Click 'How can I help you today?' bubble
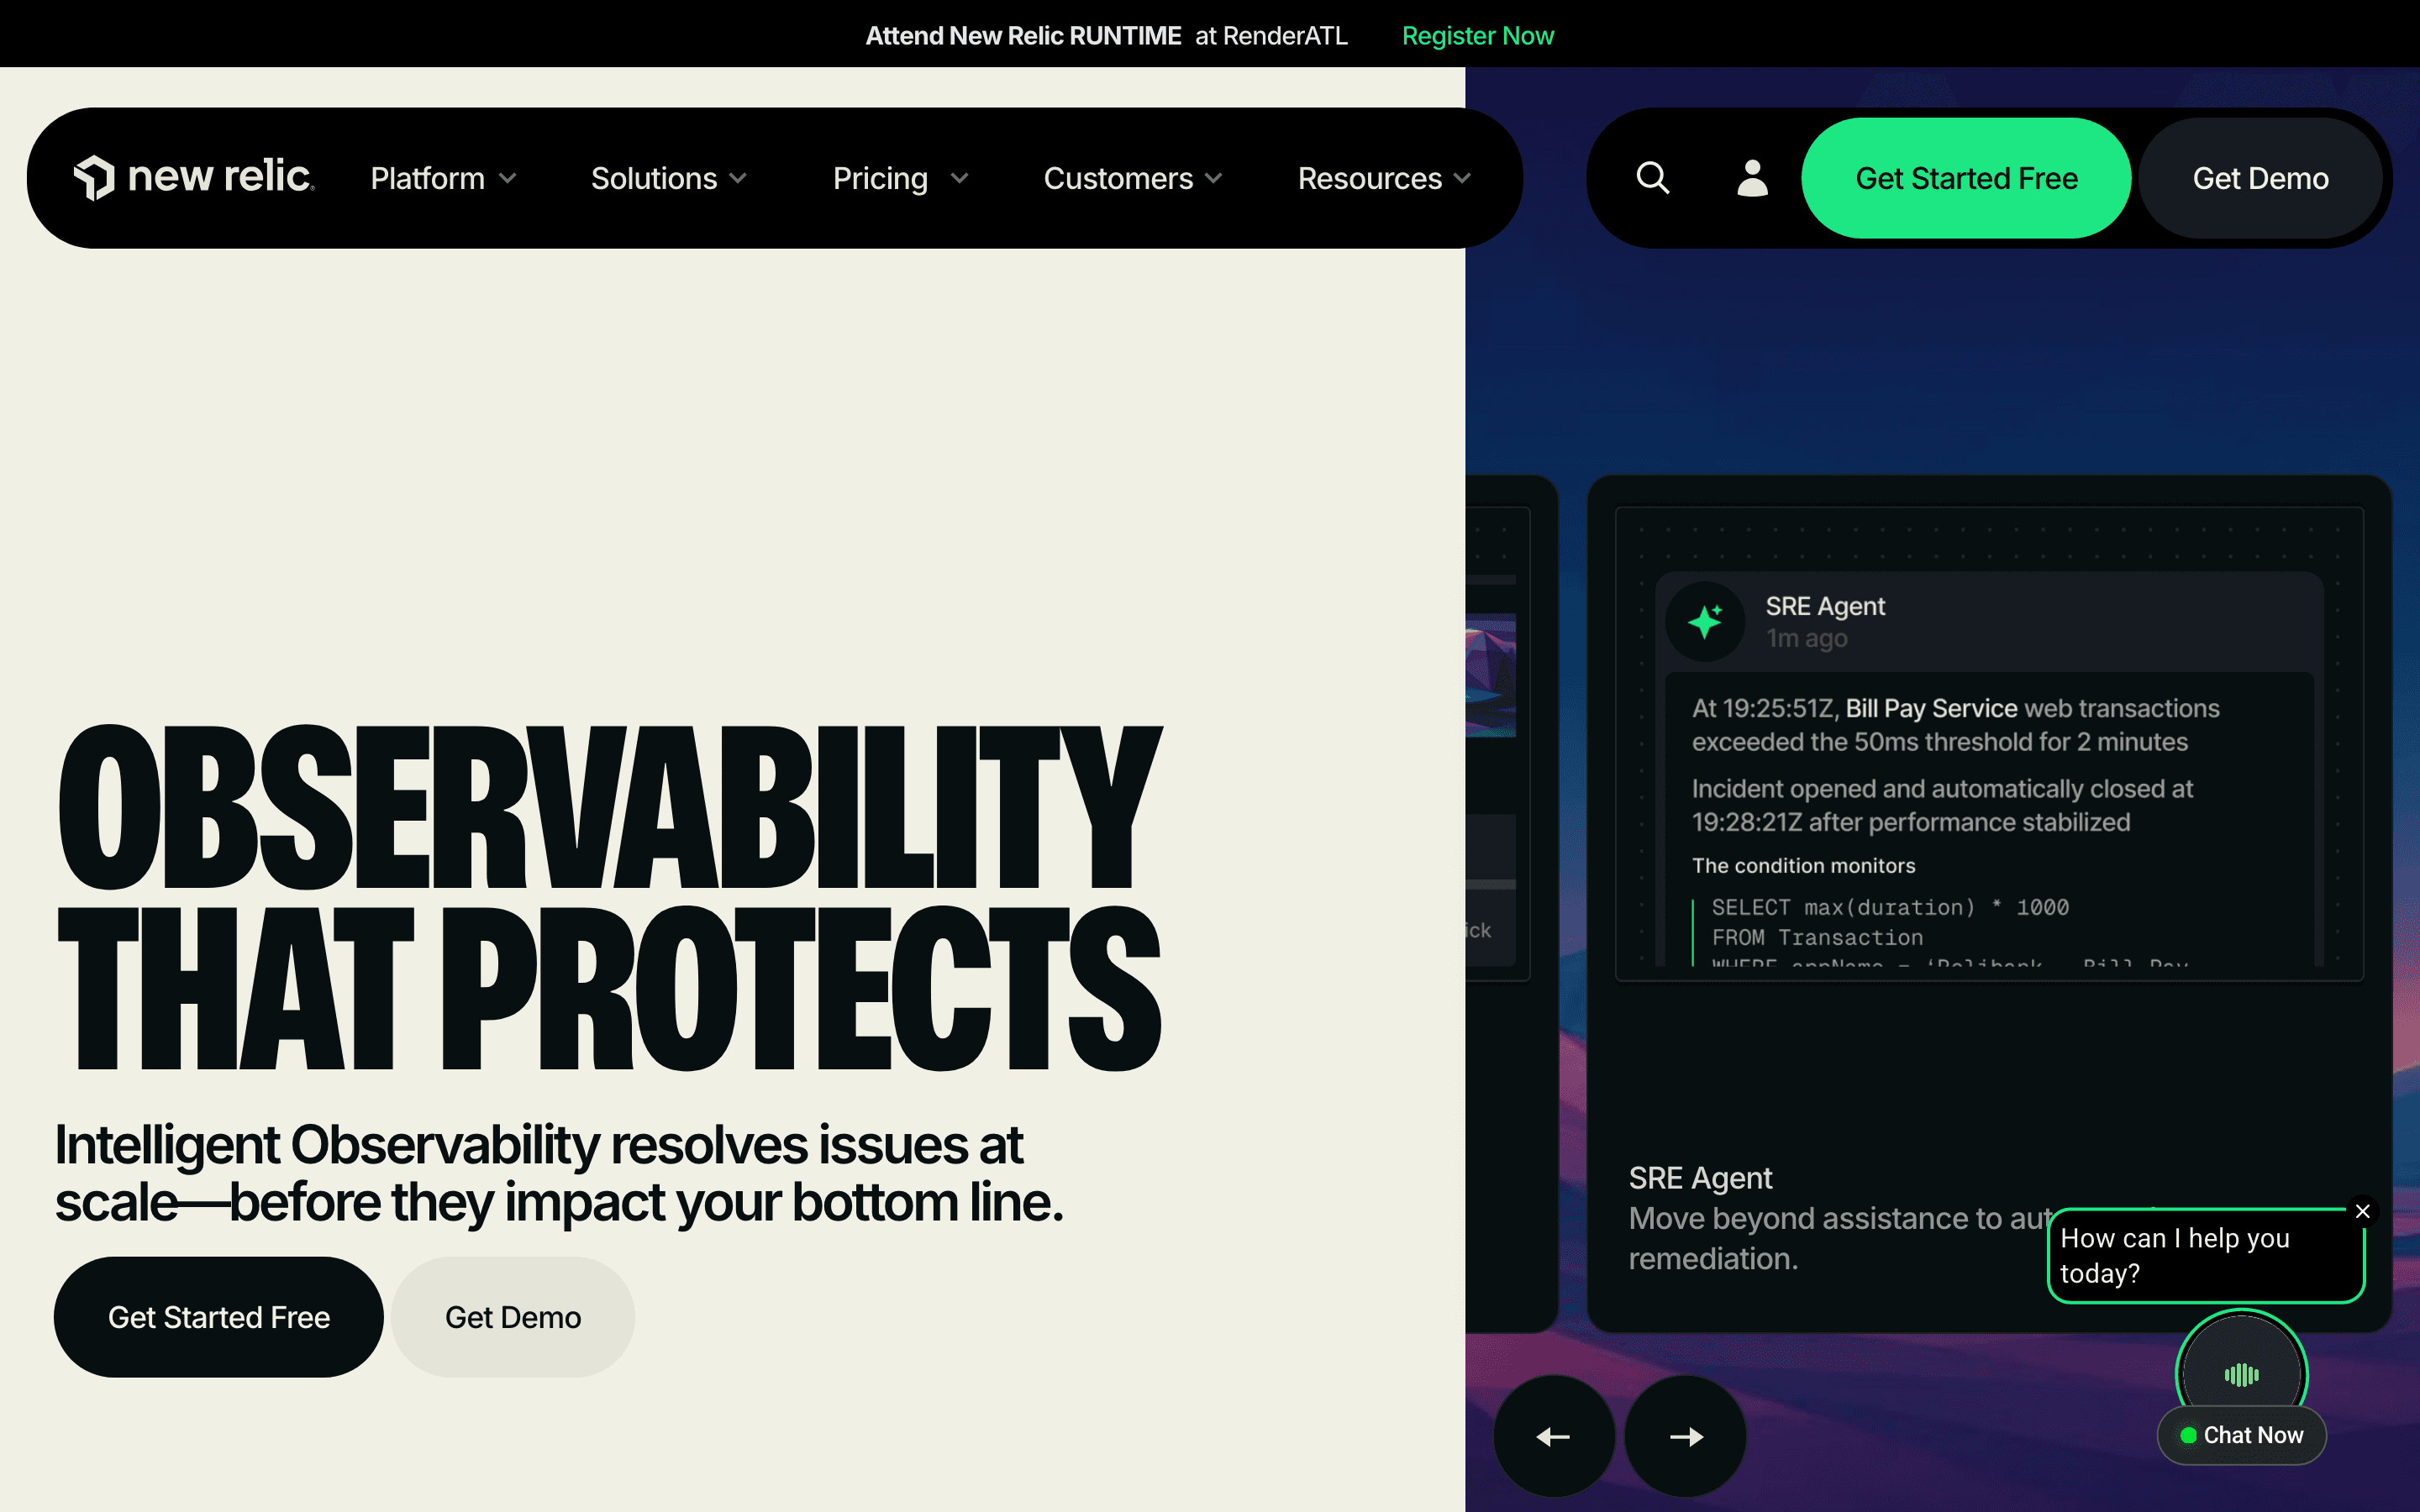 tap(2205, 1255)
